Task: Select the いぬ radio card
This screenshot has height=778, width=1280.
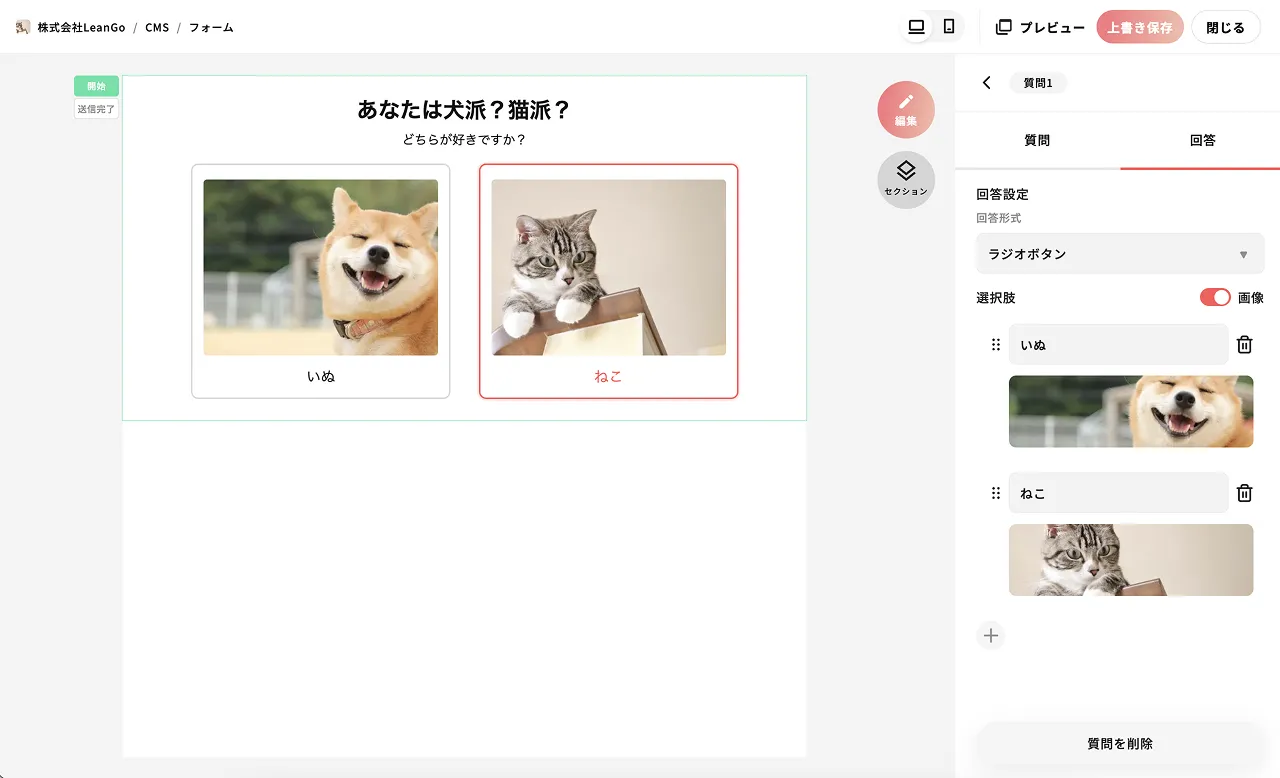Action: pos(321,281)
